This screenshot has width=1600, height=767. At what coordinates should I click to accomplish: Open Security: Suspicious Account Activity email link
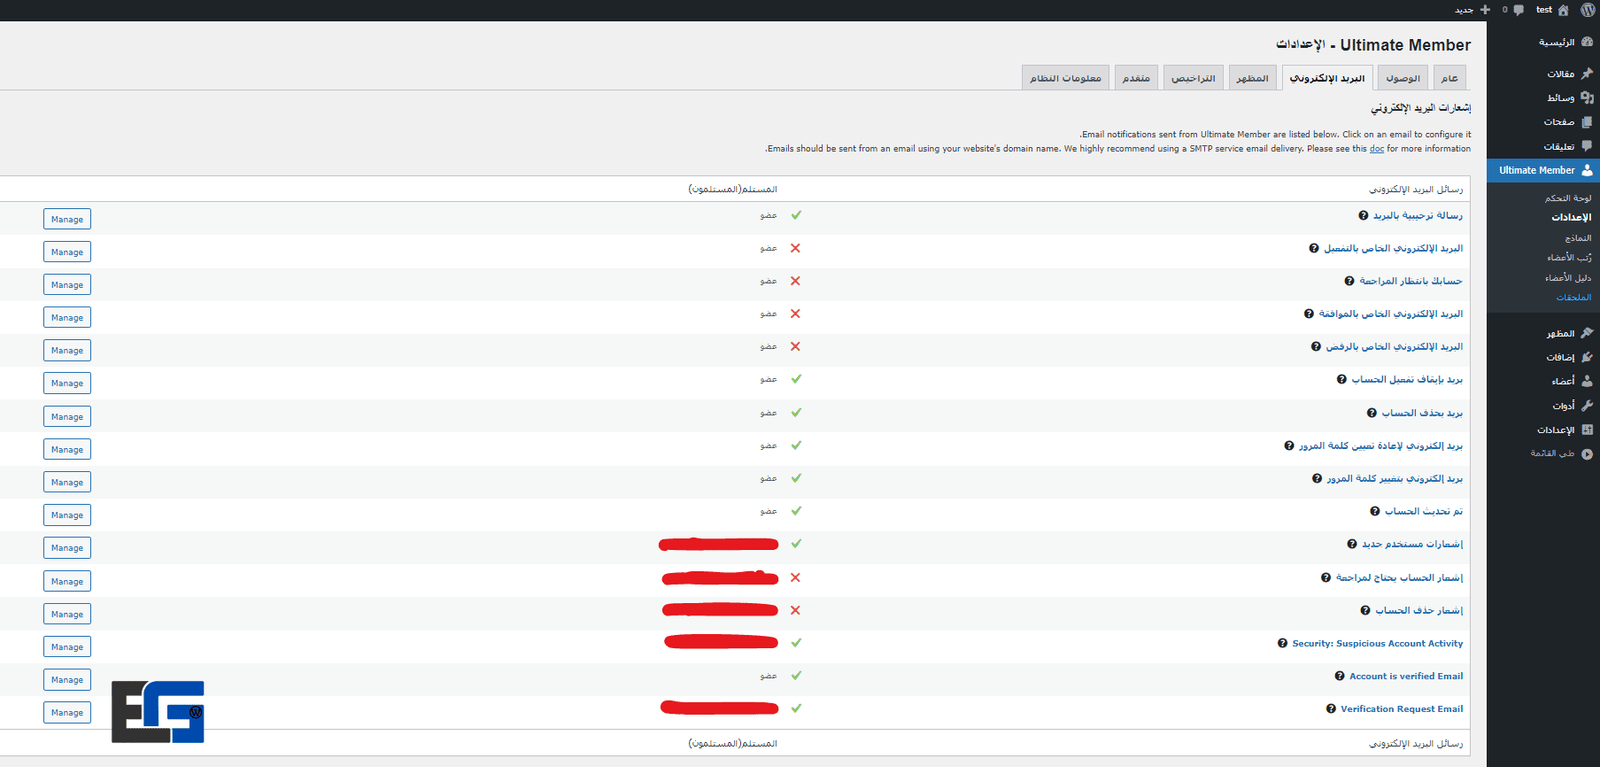point(1377,644)
